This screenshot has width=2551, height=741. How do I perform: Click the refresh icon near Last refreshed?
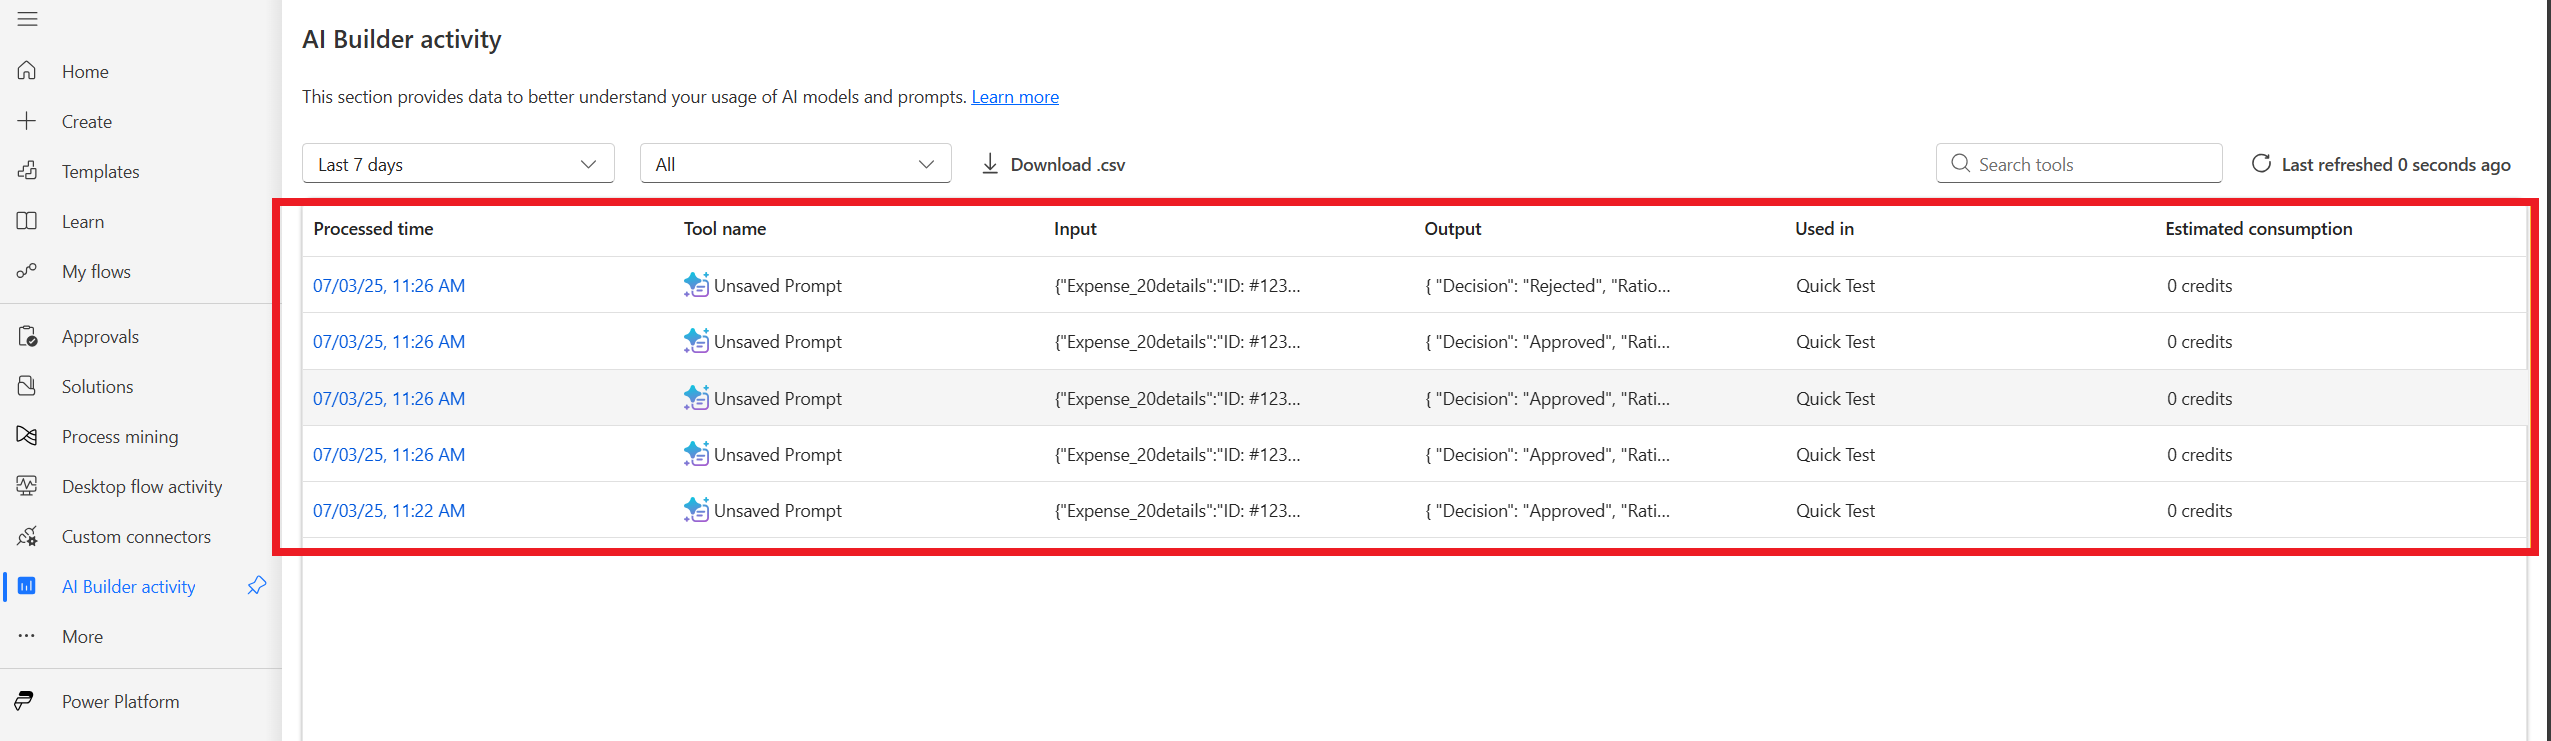pyautogui.click(x=2263, y=163)
